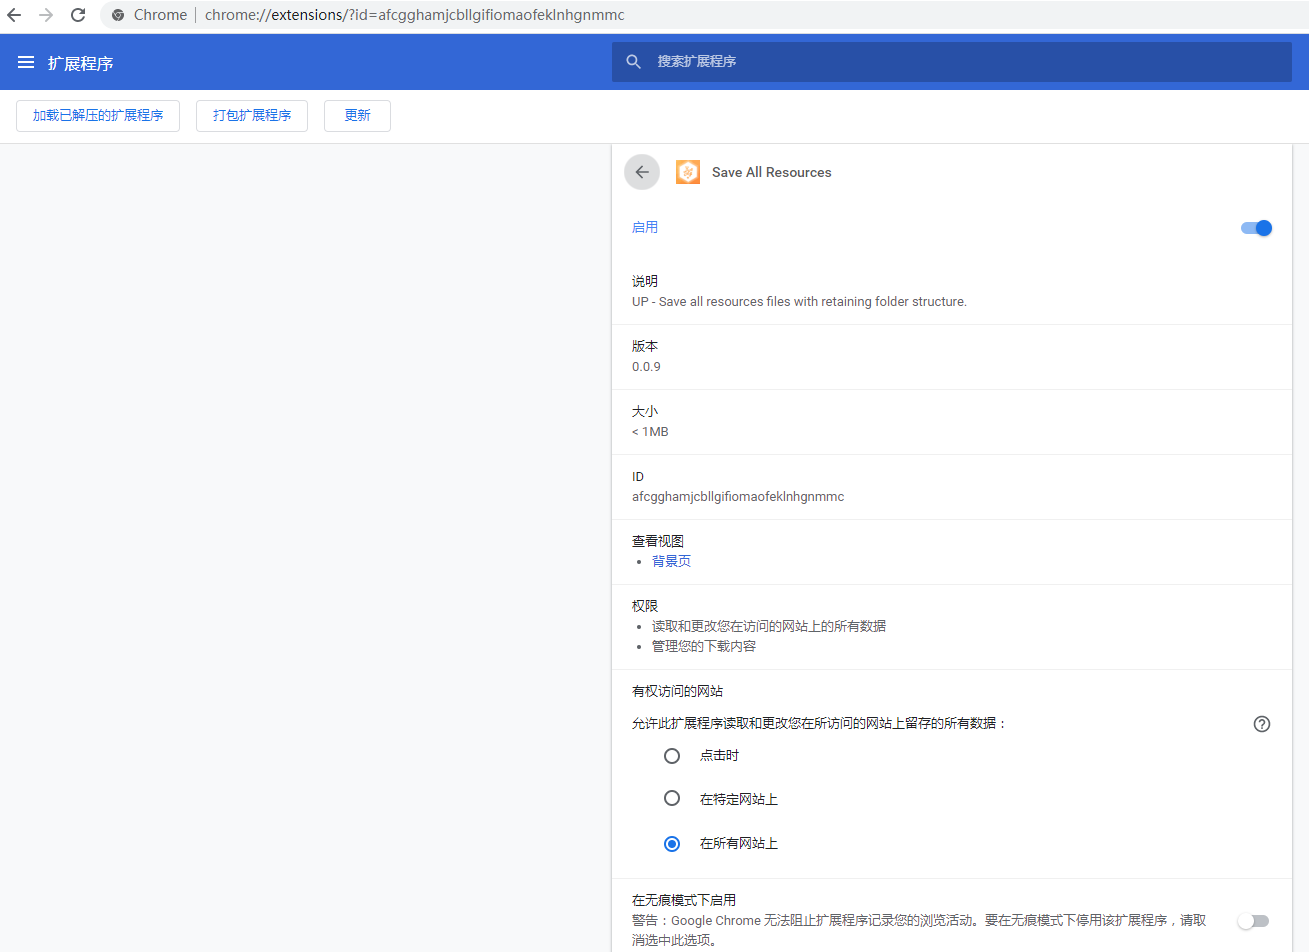Click the Save All Resources extension icon
Viewport: 1309px width, 952px height.
[x=688, y=172]
